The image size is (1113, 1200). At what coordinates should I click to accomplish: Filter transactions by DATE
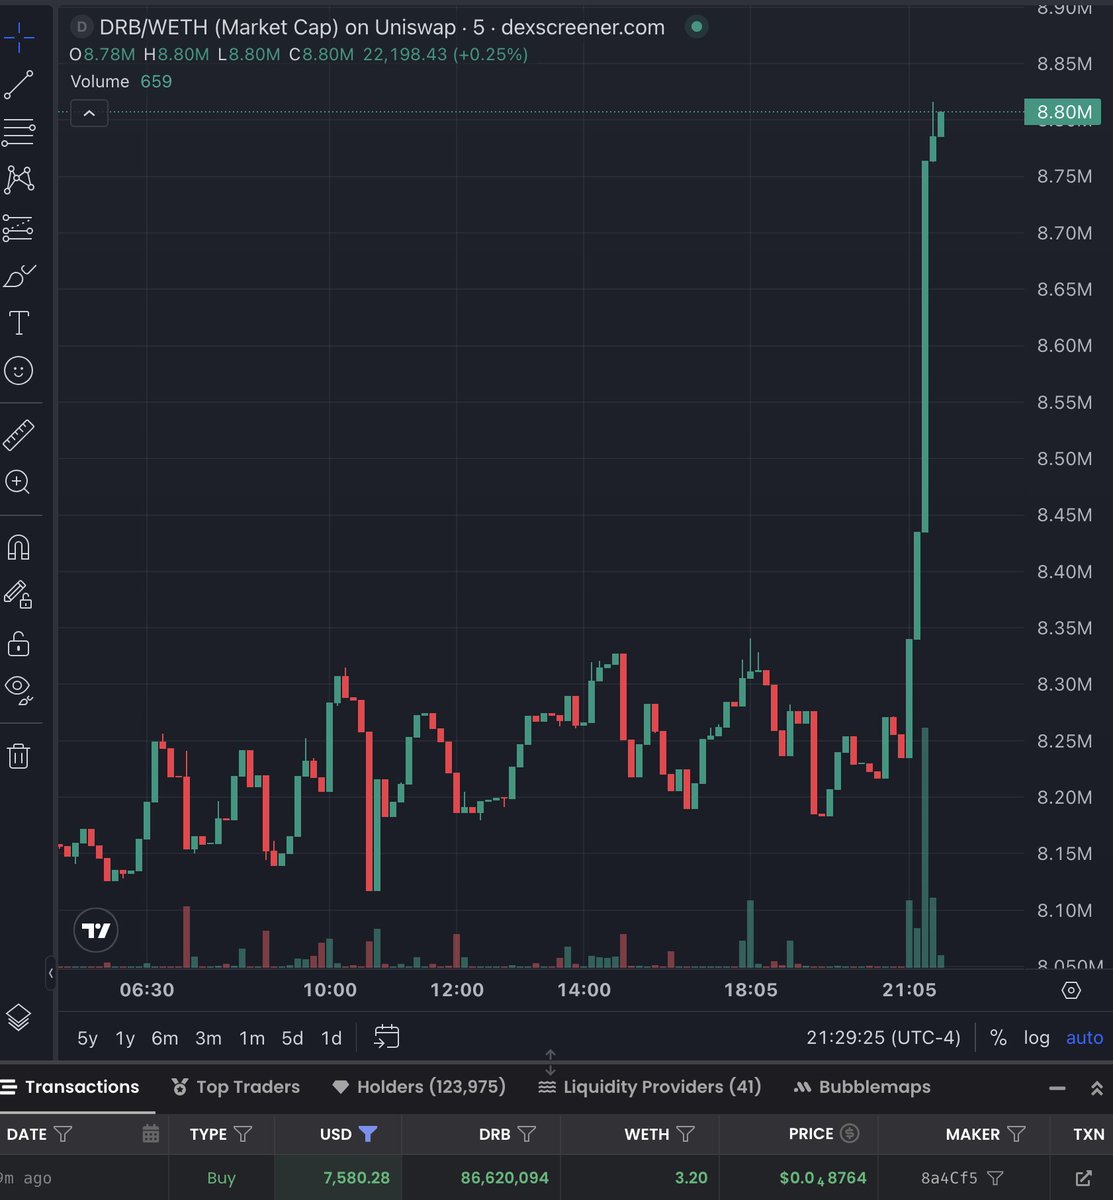[x=63, y=1134]
